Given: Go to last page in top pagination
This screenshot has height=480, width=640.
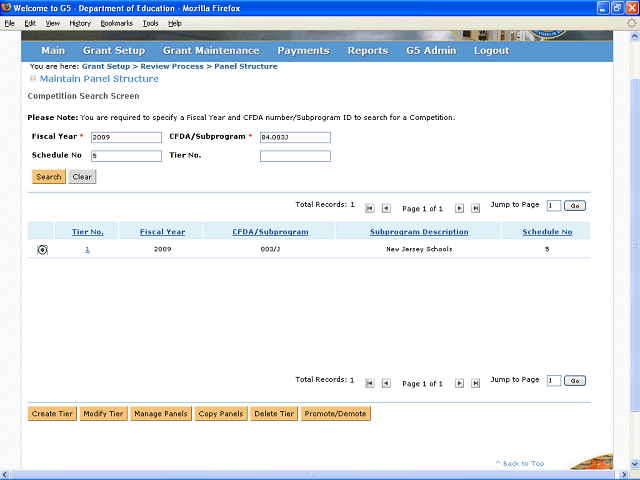Looking at the screenshot, I should pos(476,209).
